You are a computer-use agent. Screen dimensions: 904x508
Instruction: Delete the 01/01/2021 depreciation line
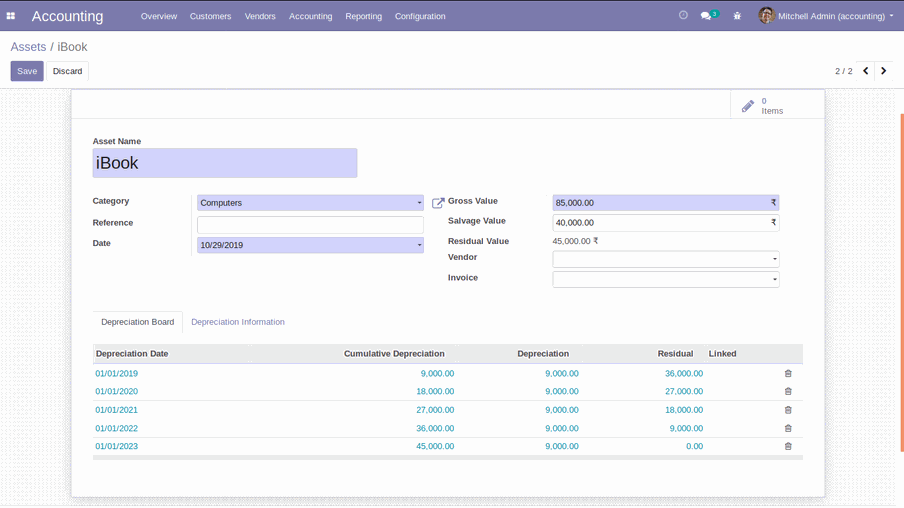point(788,410)
